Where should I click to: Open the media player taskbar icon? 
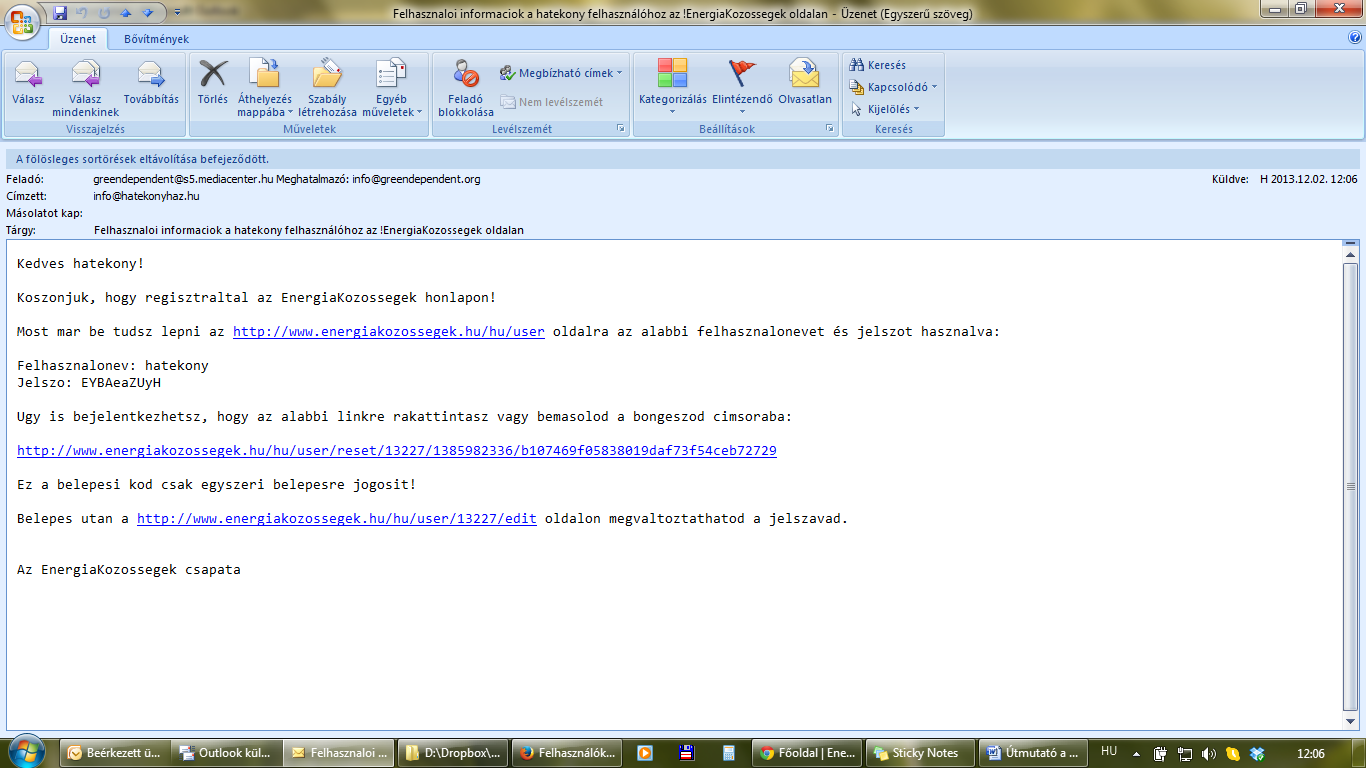pos(645,753)
